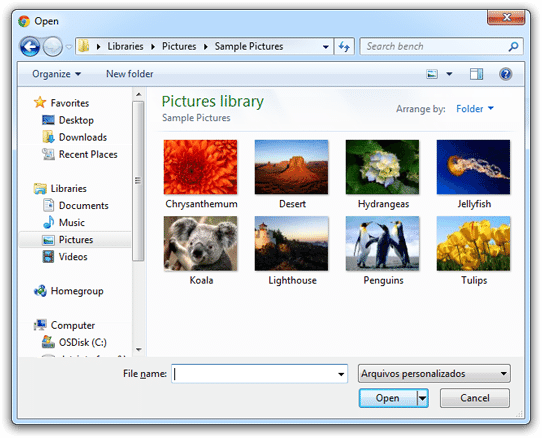Open the recent locations dropdown arrow
This screenshot has height=438, width=542.
[x=69, y=47]
